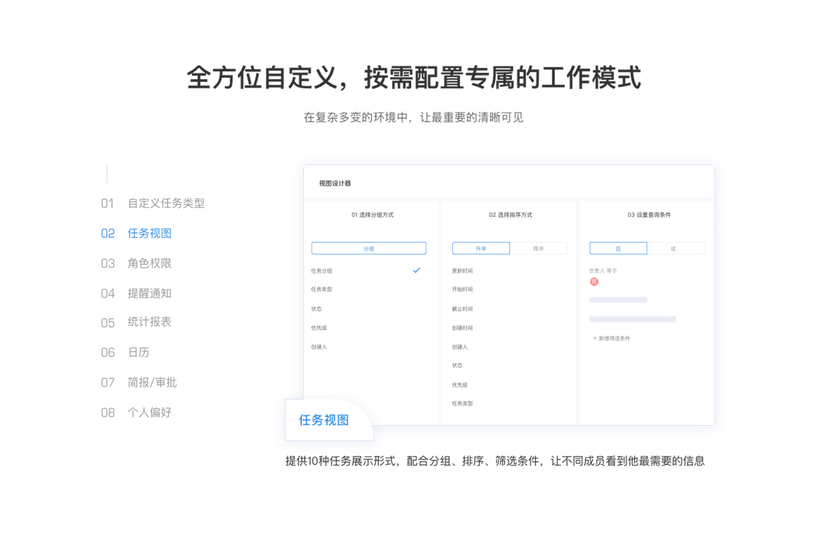Select the 且 condition toggle
Viewport: 828px width, 552px height.
tap(618, 248)
